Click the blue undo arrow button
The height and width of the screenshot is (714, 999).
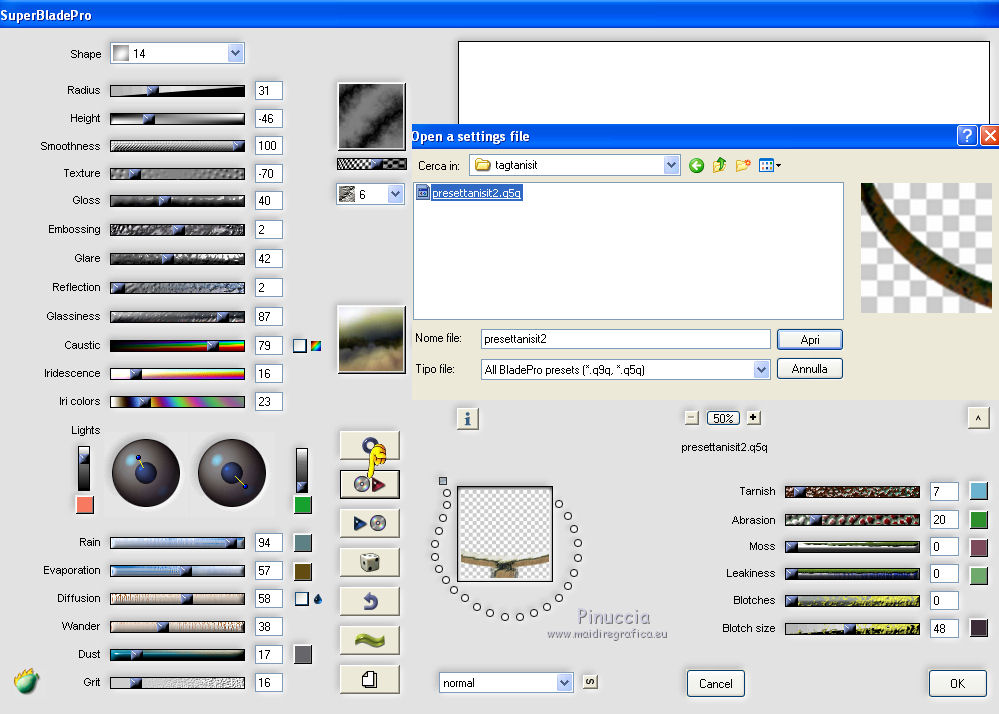[x=369, y=601]
